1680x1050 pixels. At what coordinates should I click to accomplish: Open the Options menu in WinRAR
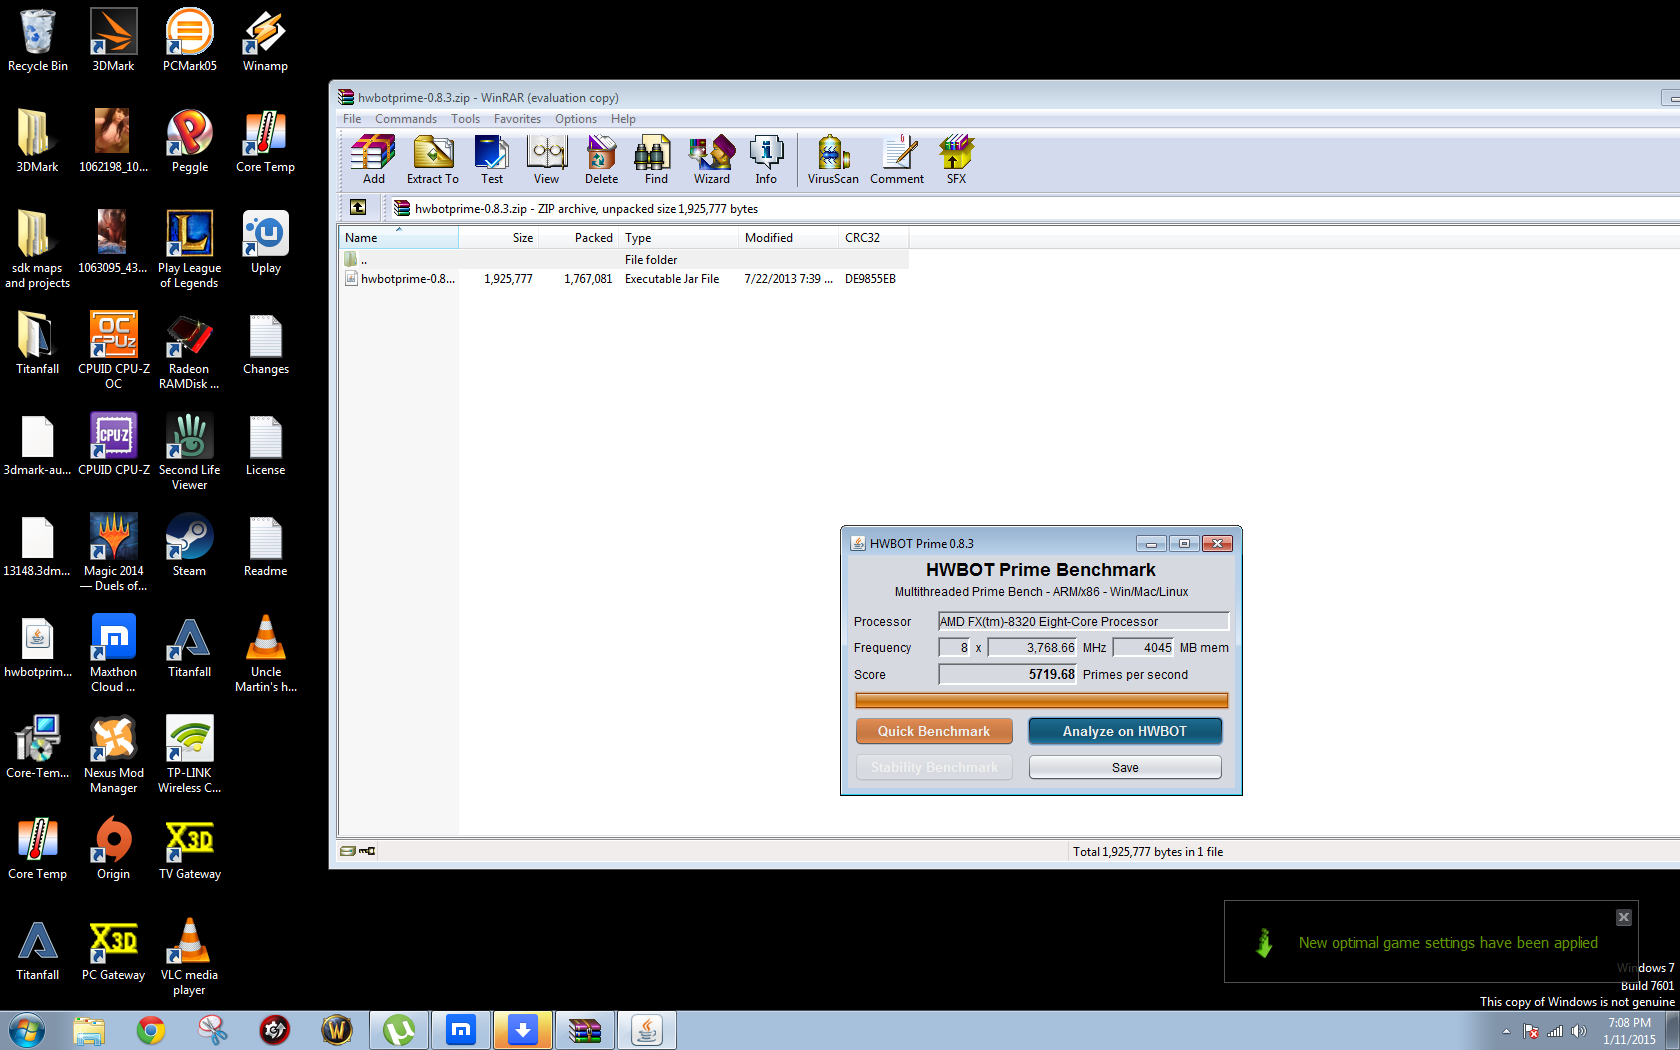(576, 119)
